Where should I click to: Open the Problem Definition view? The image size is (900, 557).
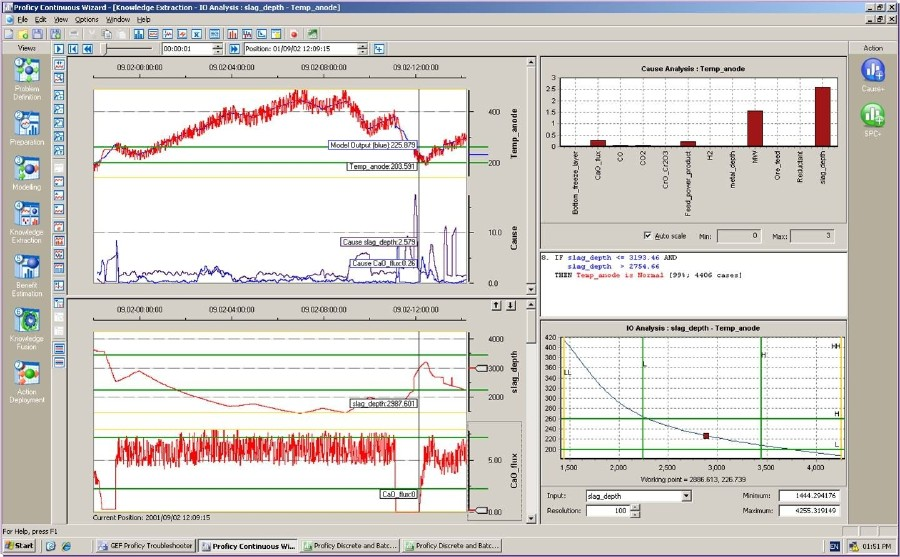[27, 71]
